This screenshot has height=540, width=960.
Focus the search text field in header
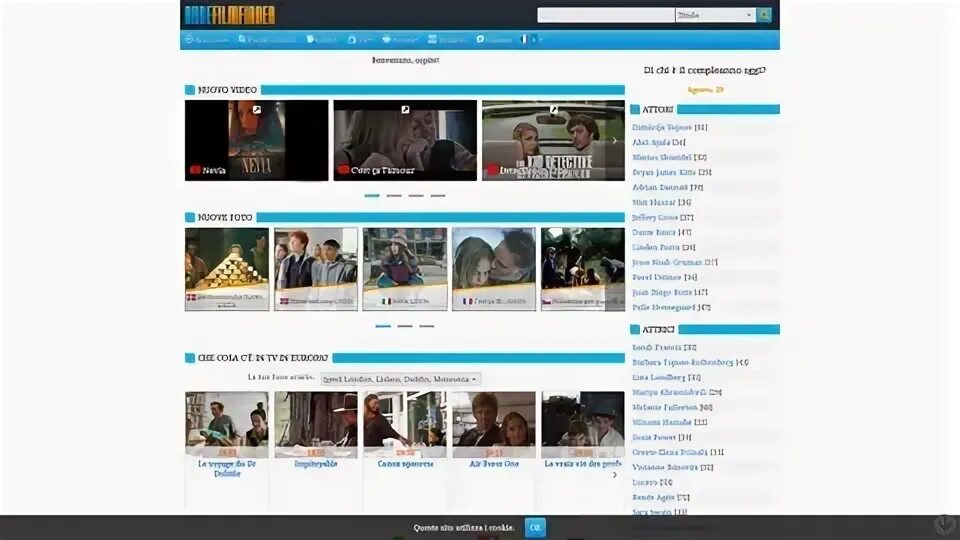coord(606,15)
